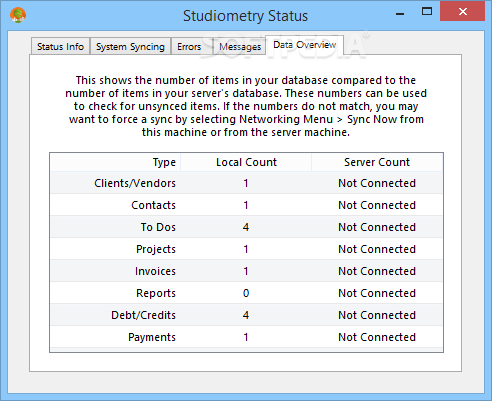Select the Payments row label
This screenshot has width=492, height=401.
tap(152, 337)
